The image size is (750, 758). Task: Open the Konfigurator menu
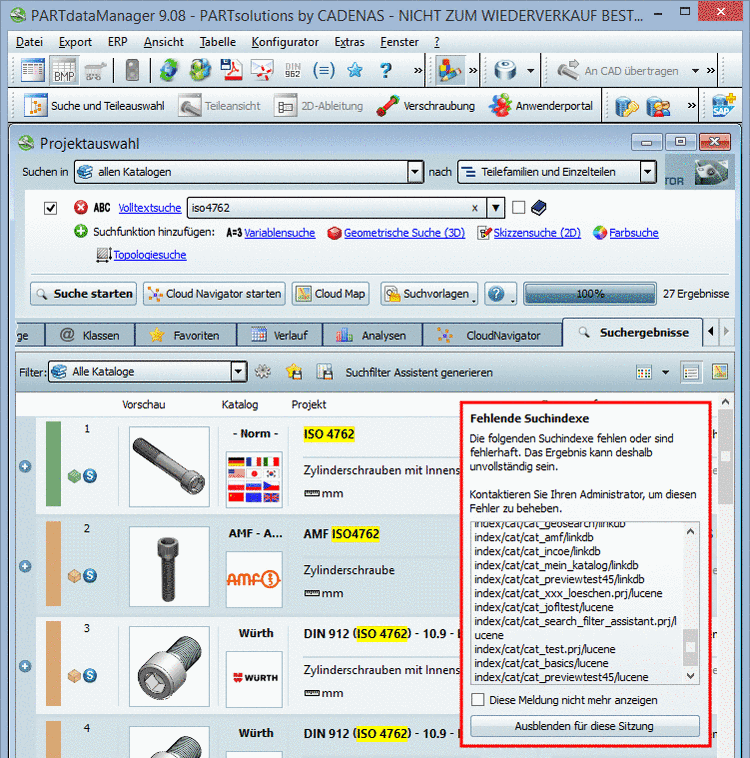click(x=285, y=42)
